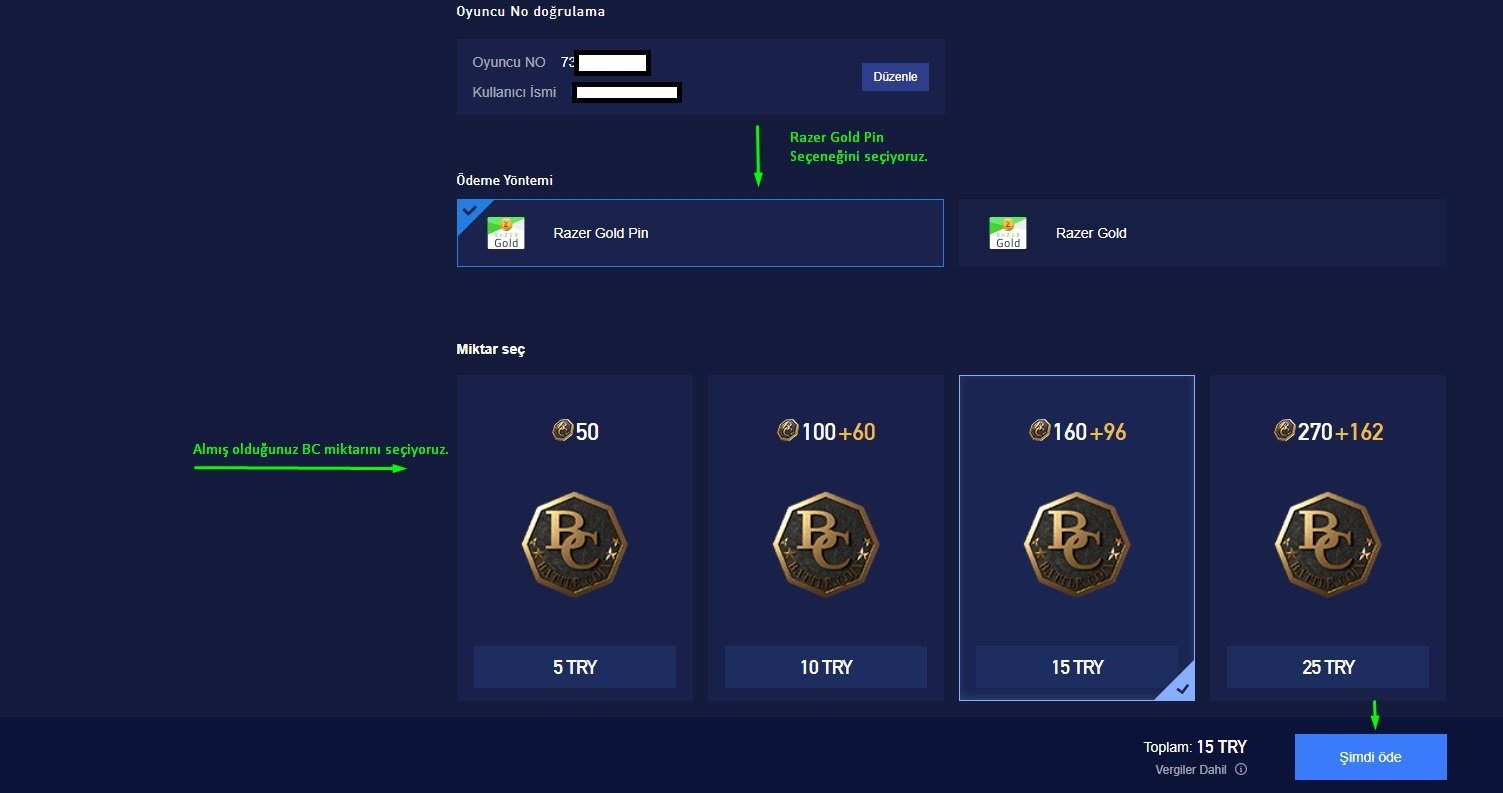Pick the 10 TRY price label
Viewport: 1503px width, 793px height.
point(826,667)
